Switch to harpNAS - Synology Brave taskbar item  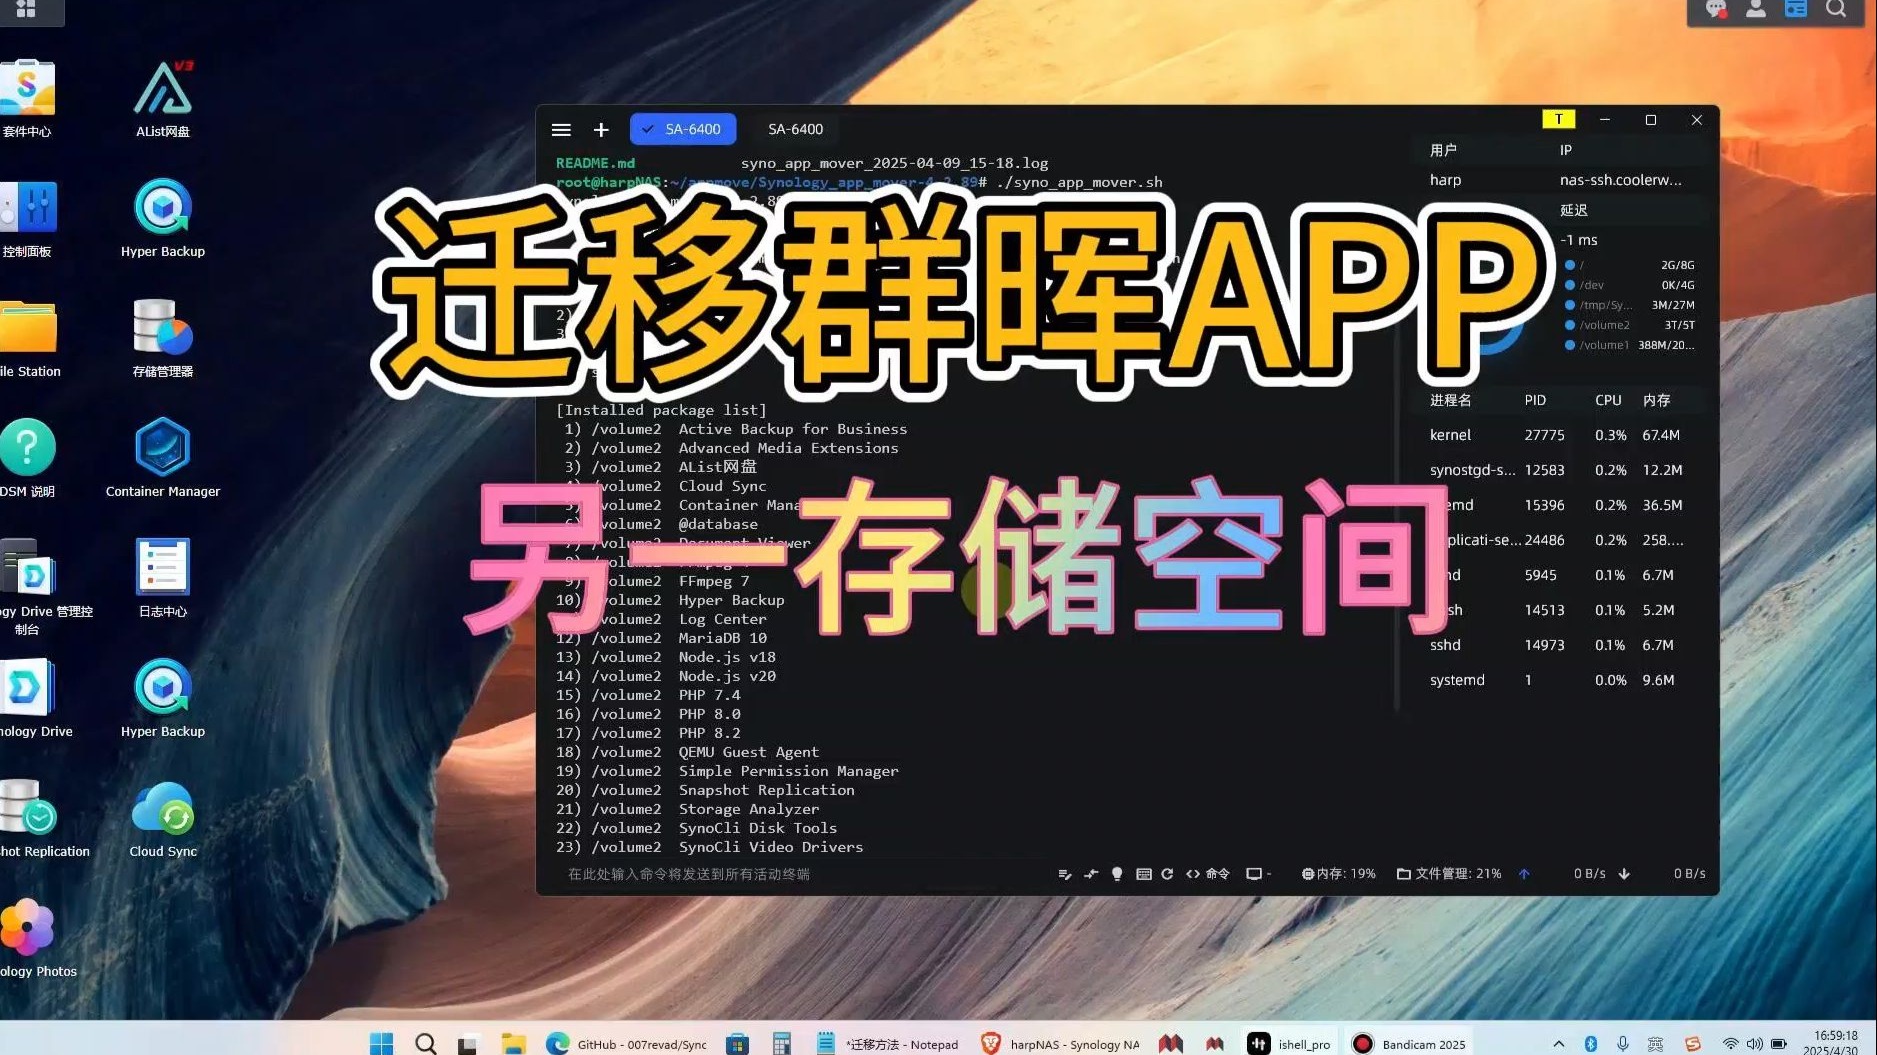point(1061,1043)
